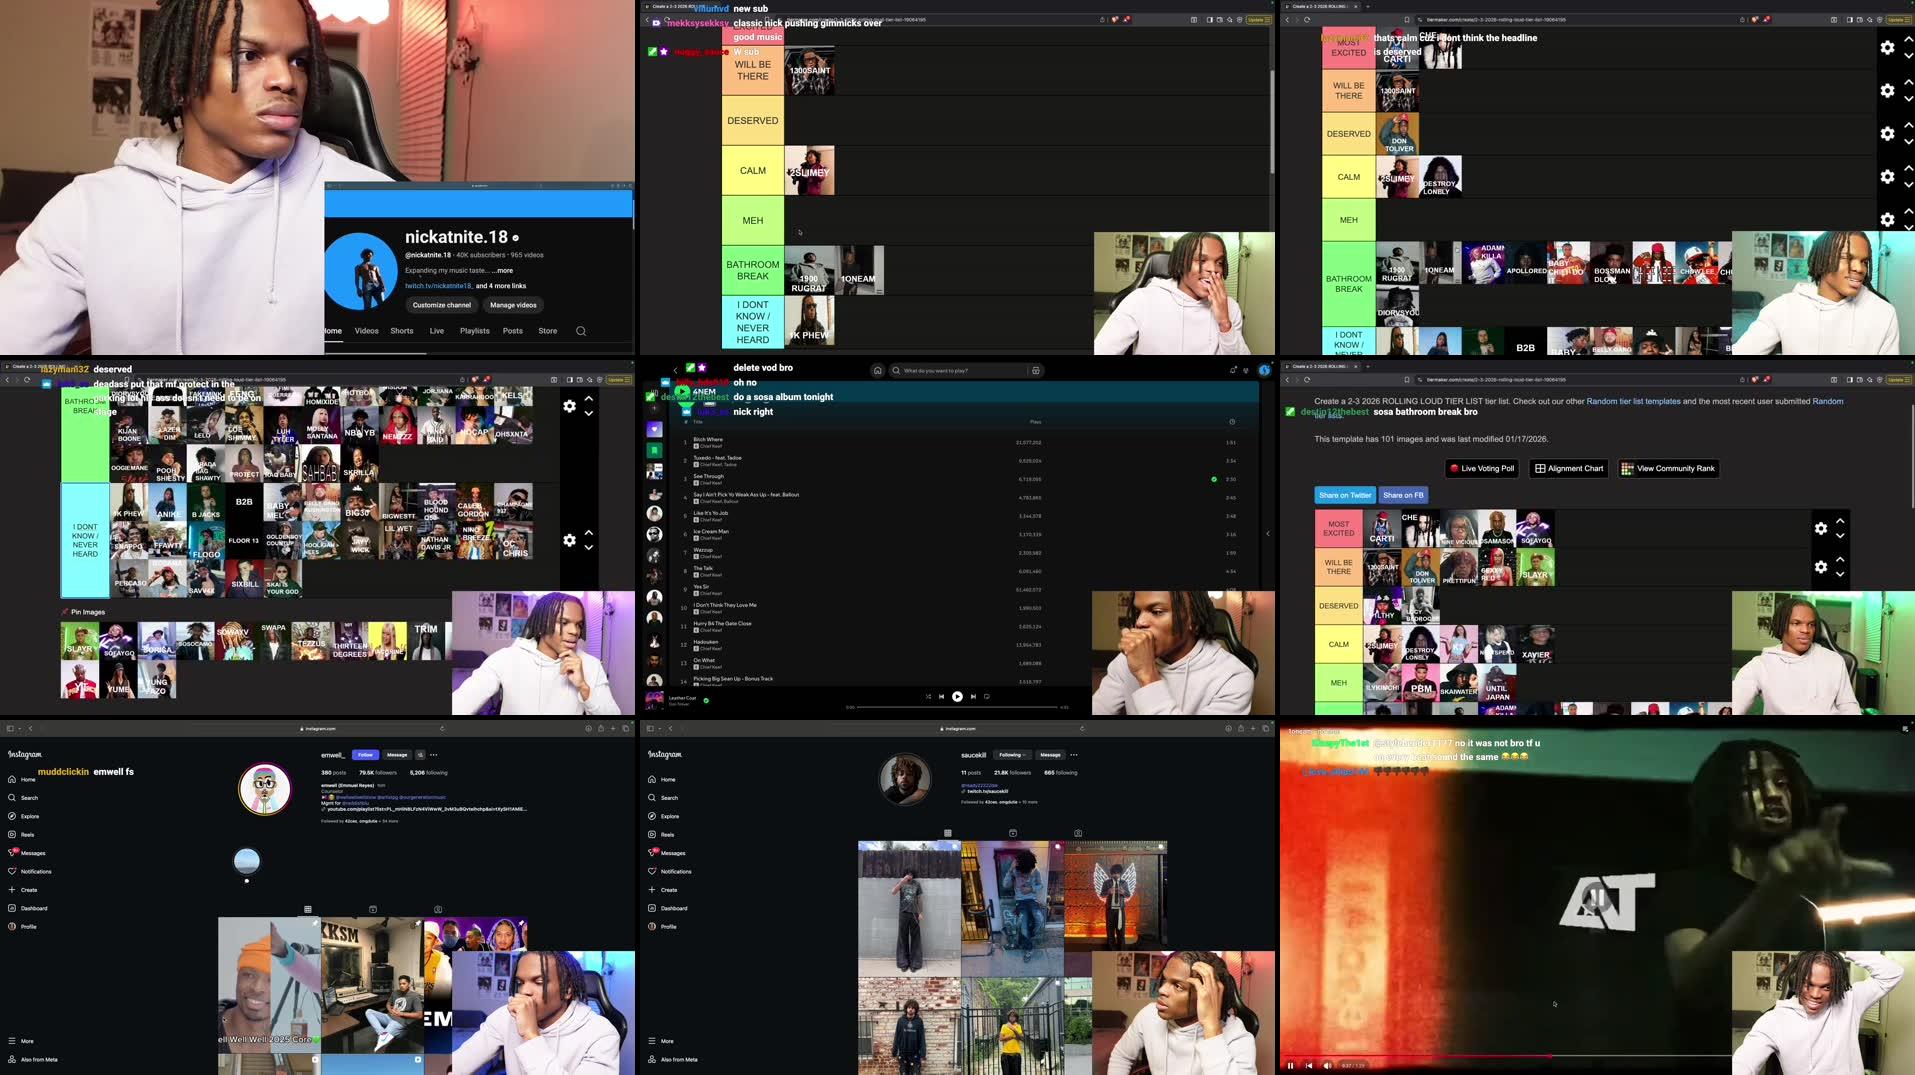The image size is (1915, 1075).
Task: Open the Following dropdown on saucekill's profile
Action: point(1012,754)
